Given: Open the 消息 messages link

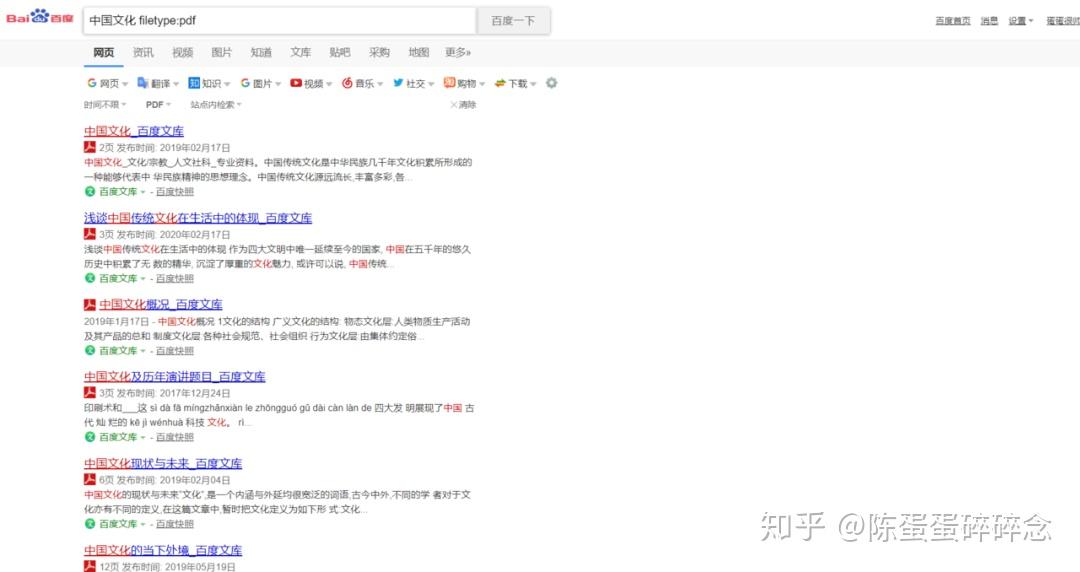Looking at the screenshot, I should pos(989,21).
